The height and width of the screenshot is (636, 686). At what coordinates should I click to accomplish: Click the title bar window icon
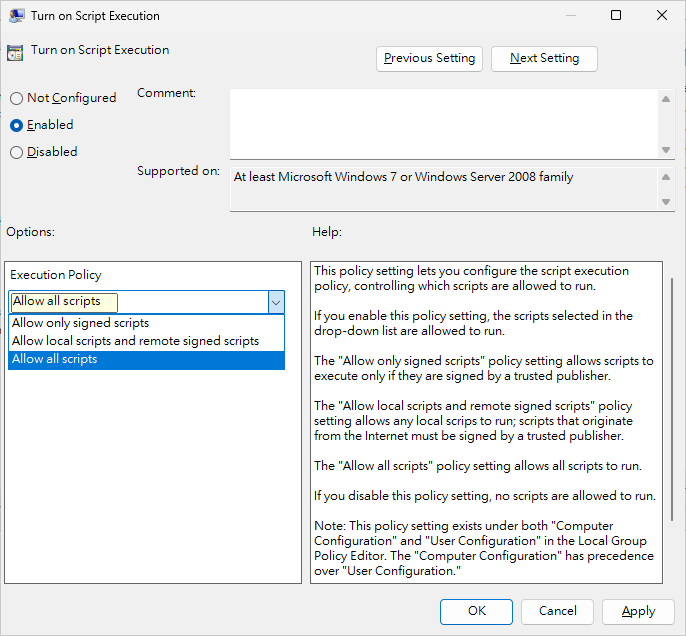(17, 16)
